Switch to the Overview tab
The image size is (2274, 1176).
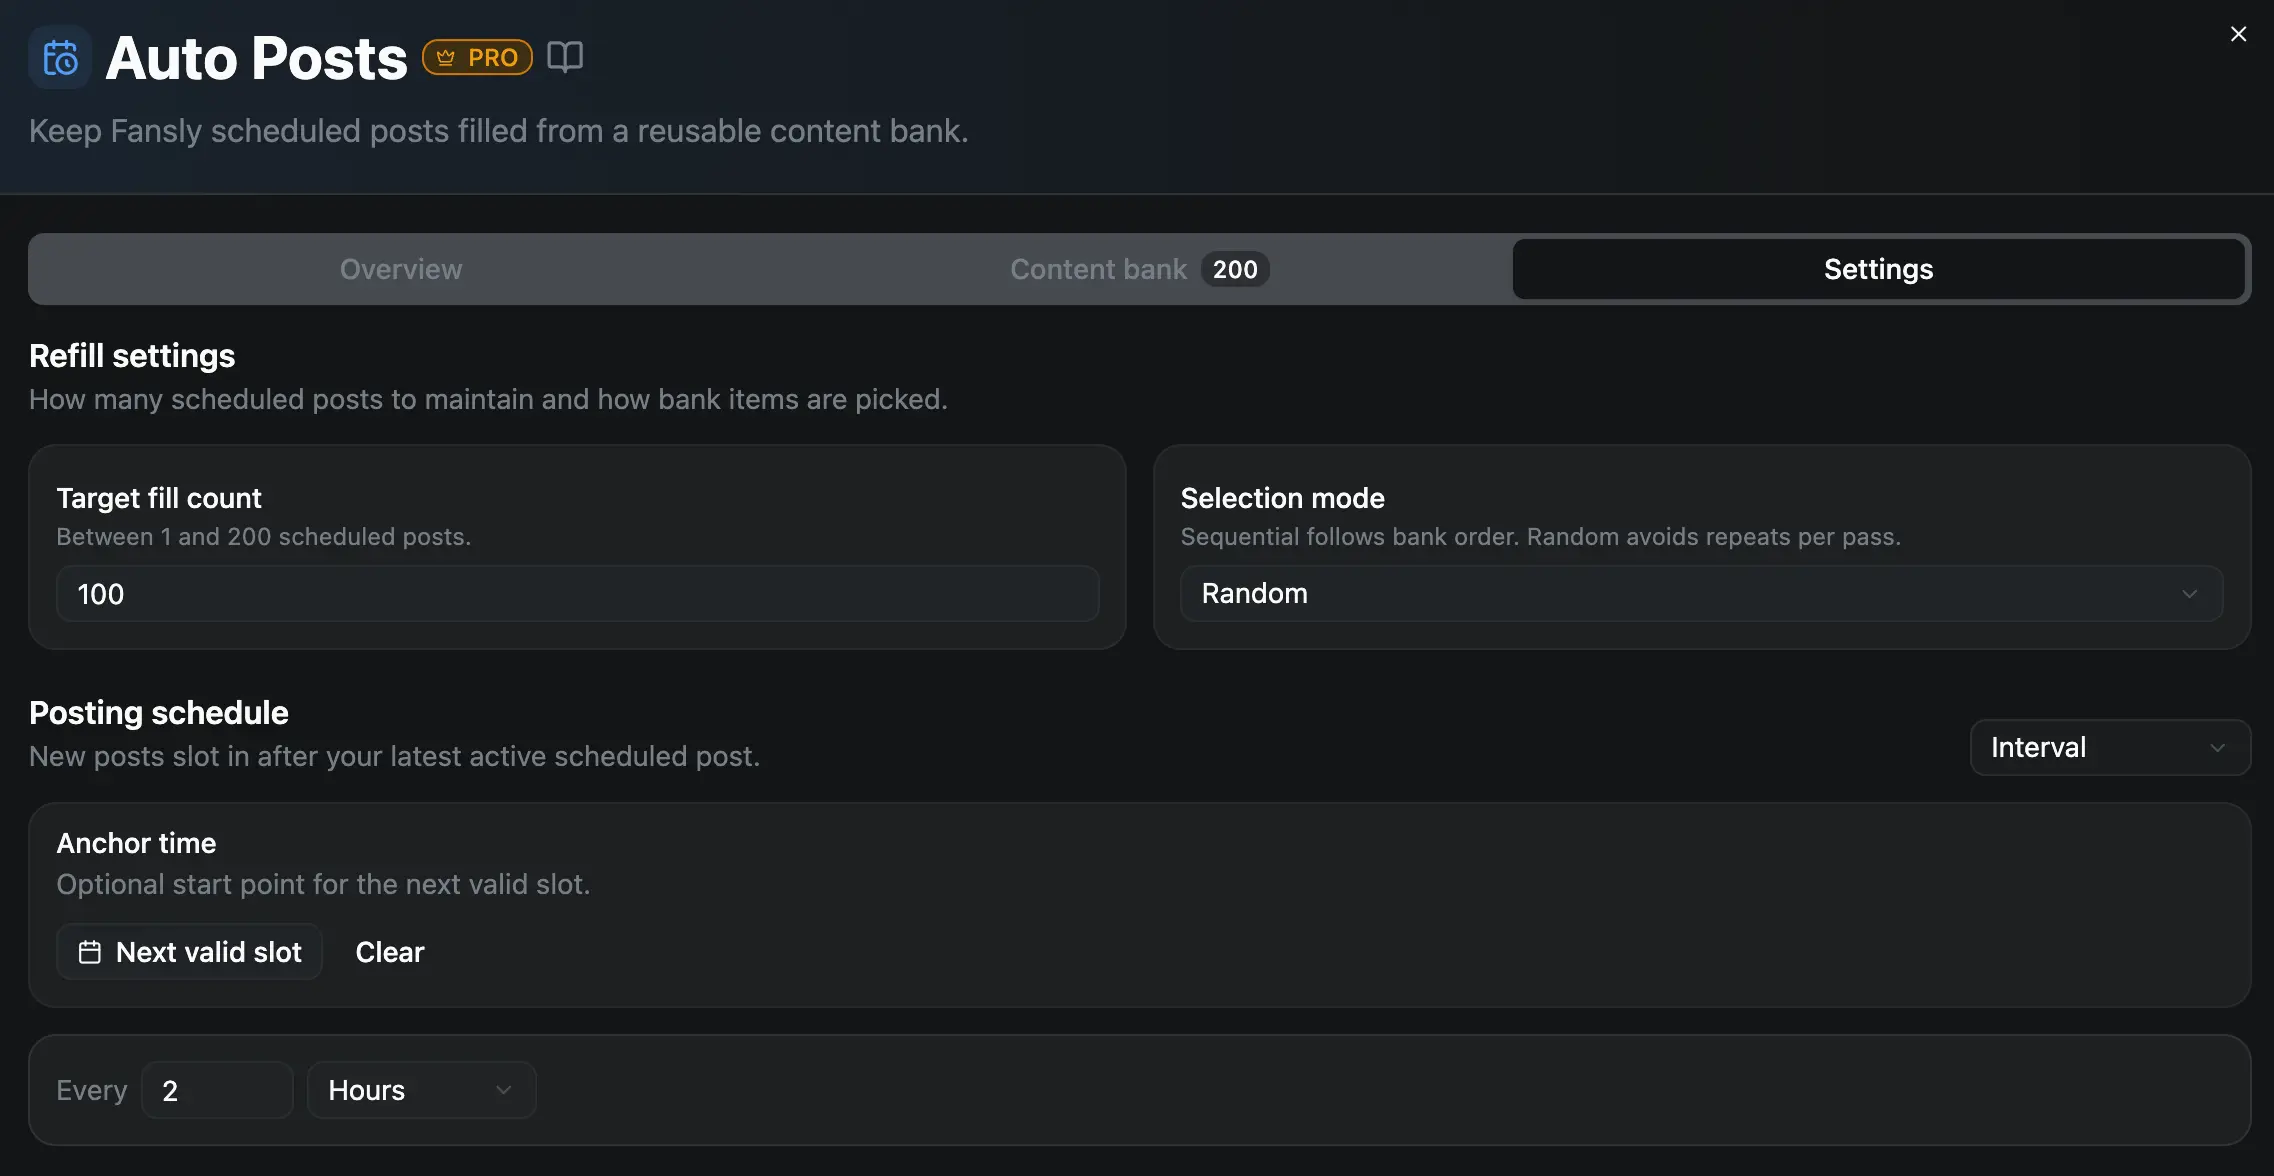(x=401, y=269)
